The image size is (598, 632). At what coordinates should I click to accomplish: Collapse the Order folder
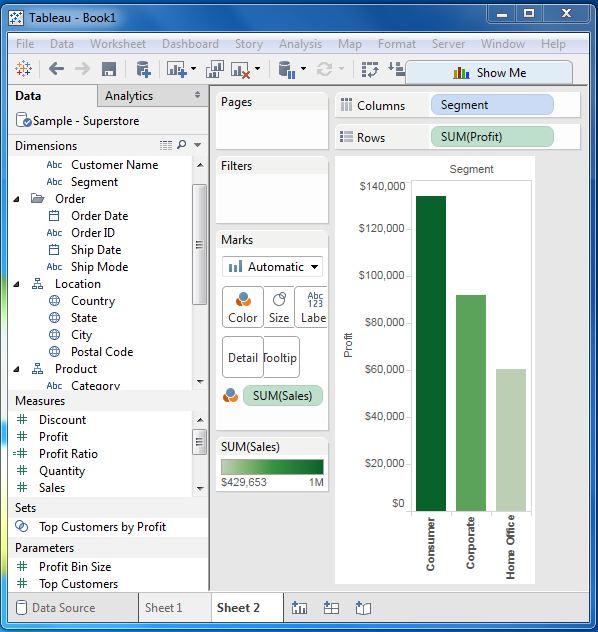(x=17, y=199)
